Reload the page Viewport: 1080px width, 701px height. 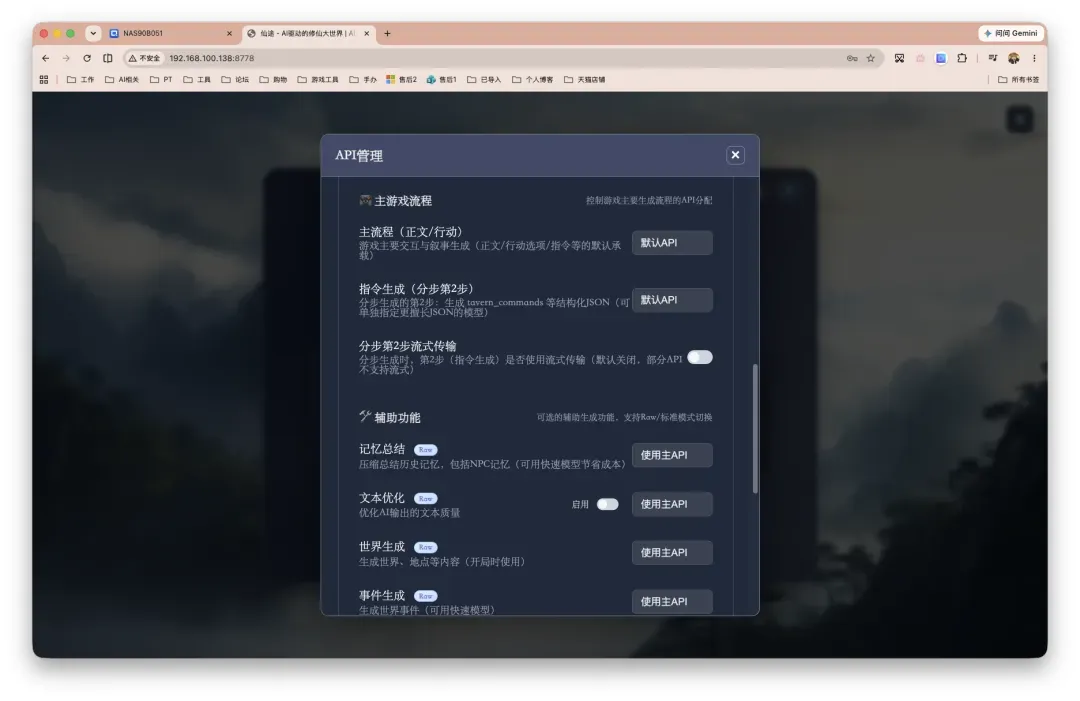click(87, 59)
